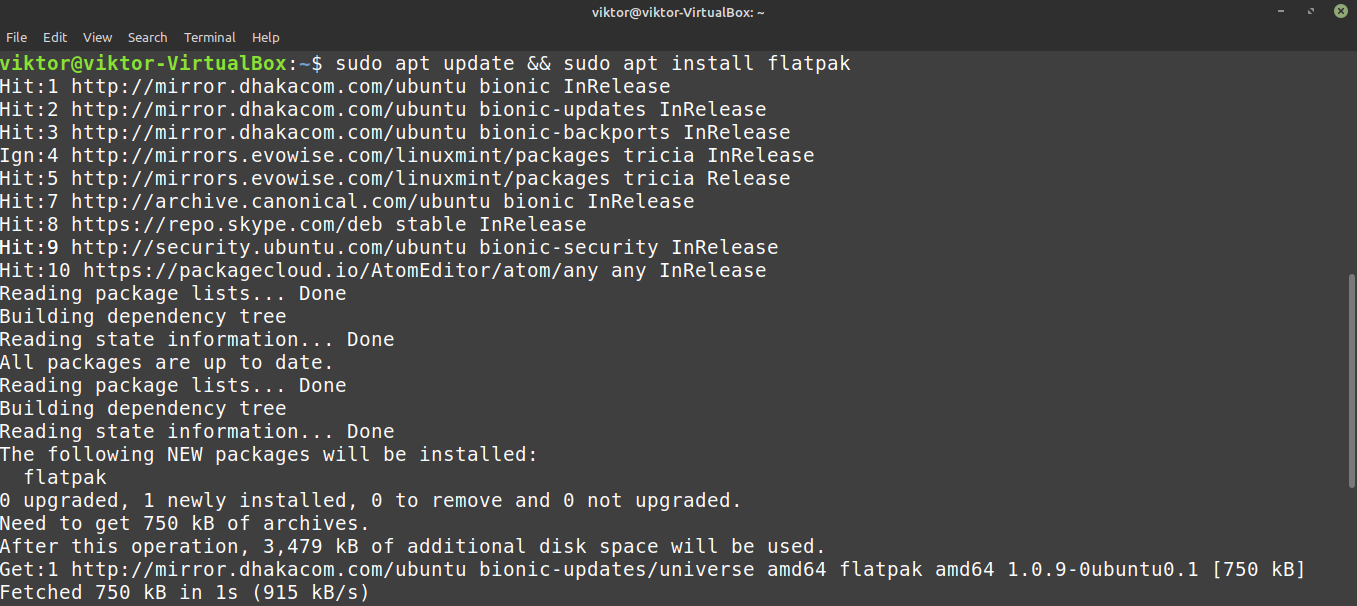Open the Help menu
1357x606 pixels.
click(x=266, y=37)
